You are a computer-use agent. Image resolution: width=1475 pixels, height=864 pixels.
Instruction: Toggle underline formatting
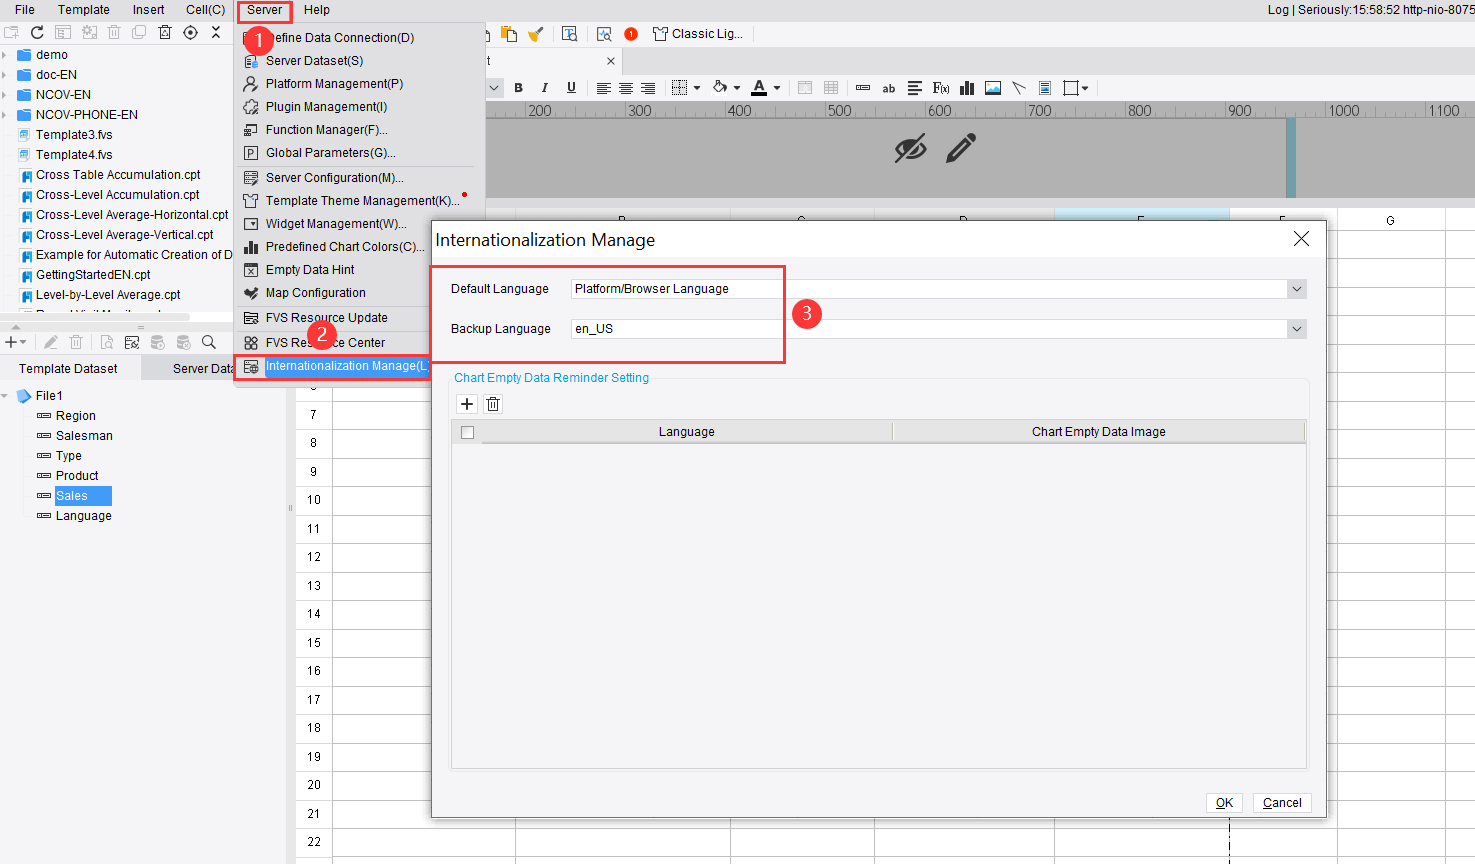click(x=570, y=88)
